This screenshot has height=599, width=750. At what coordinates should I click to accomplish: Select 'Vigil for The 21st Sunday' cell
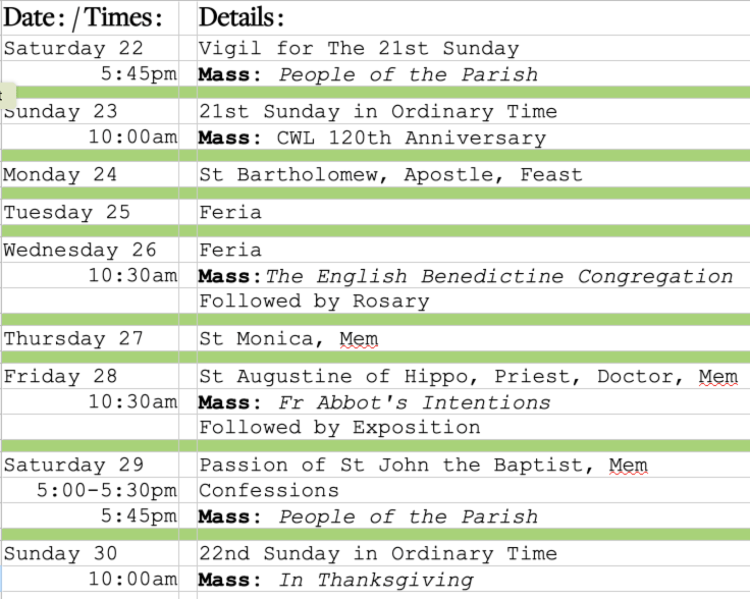[x=474, y=48]
